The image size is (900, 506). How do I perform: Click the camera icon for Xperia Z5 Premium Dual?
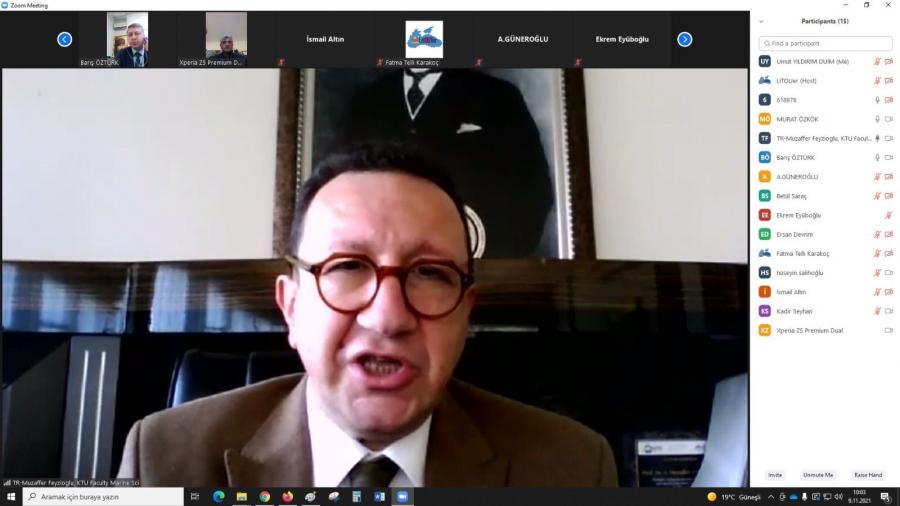point(889,330)
